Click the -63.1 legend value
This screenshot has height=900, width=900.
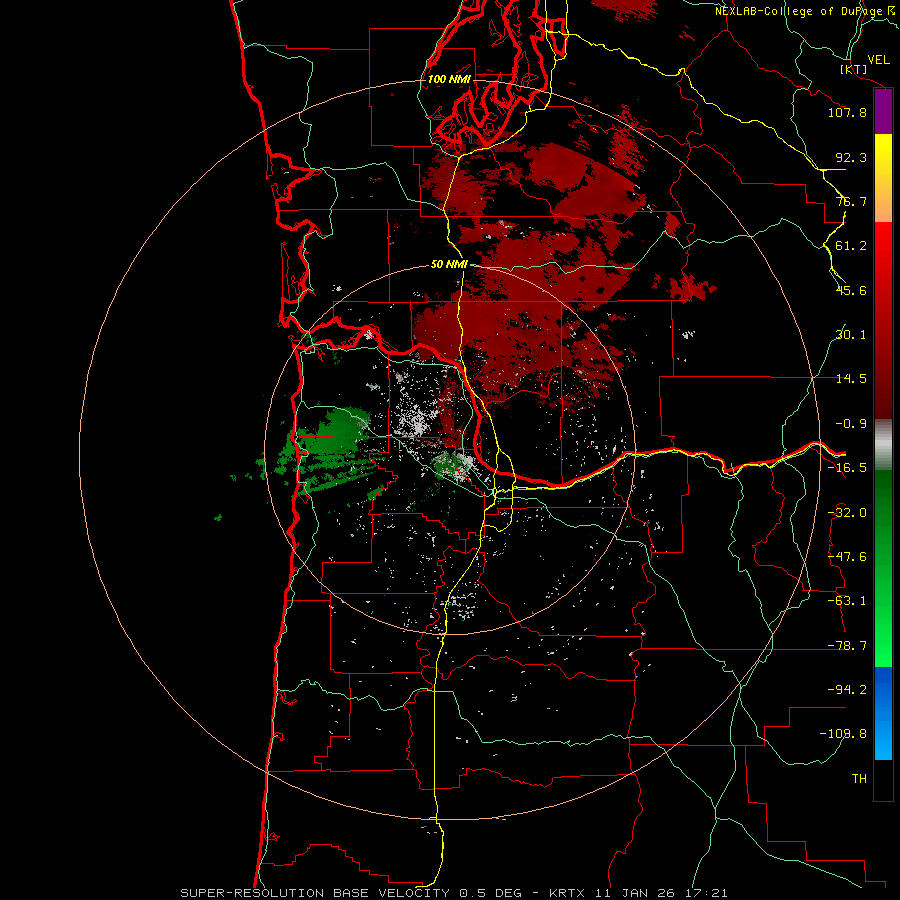coord(847,601)
